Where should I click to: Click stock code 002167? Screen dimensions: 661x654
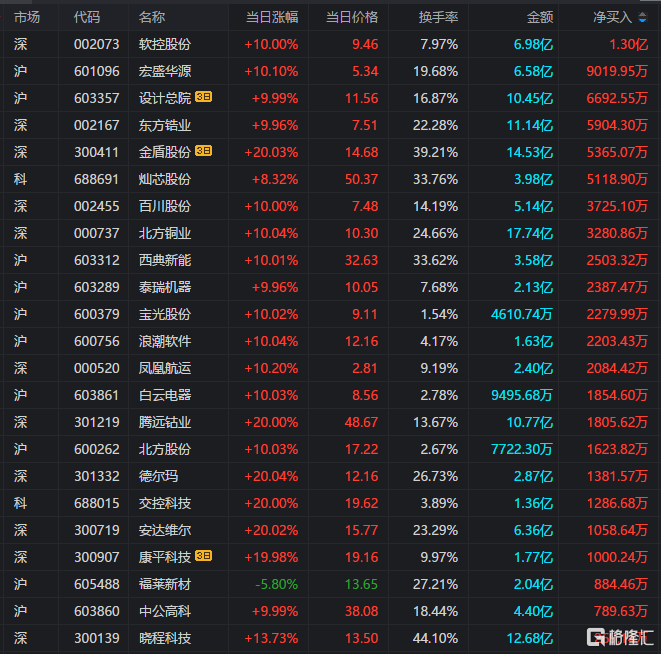click(97, 125)
